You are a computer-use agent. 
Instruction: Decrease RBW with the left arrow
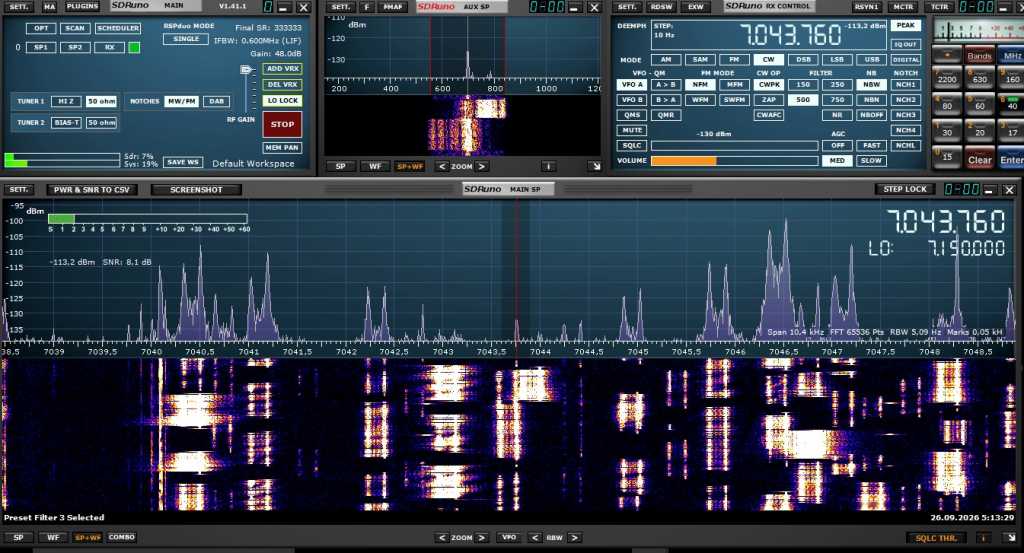[535, 538]
